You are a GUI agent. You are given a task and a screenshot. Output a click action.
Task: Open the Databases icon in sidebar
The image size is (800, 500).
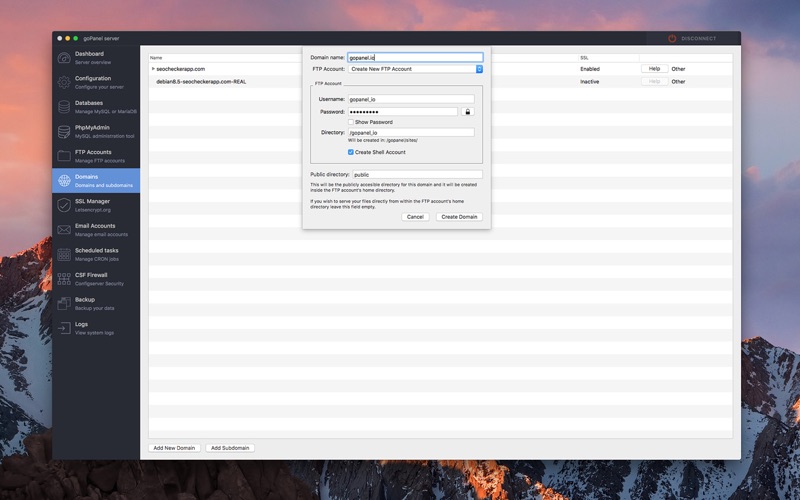[64, 107]
